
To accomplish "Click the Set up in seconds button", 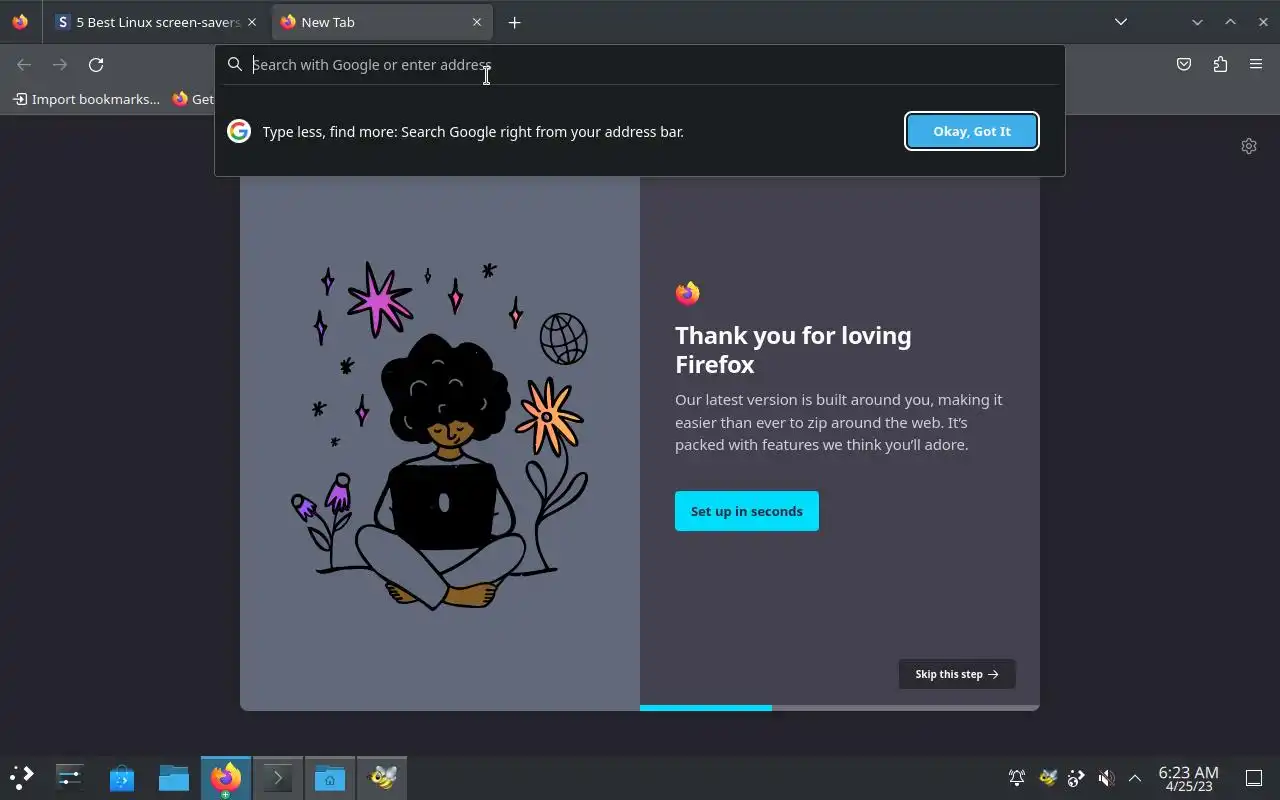I will point(747,511).
